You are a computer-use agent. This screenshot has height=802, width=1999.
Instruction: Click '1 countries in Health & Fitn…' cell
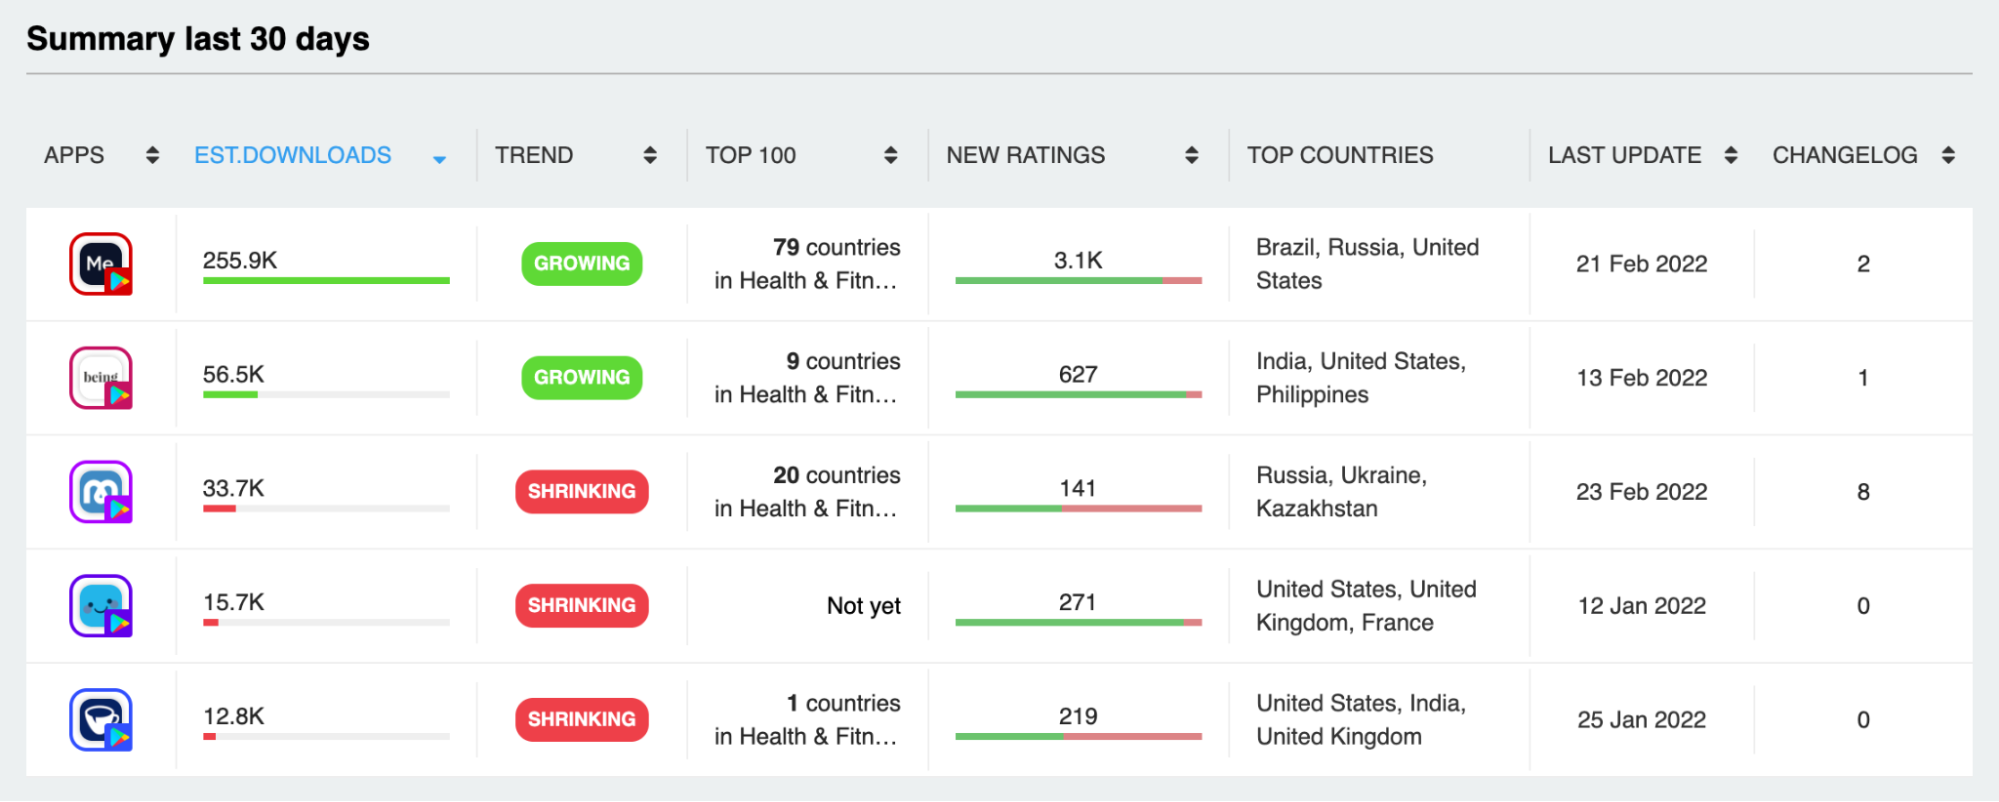[807, 720]
